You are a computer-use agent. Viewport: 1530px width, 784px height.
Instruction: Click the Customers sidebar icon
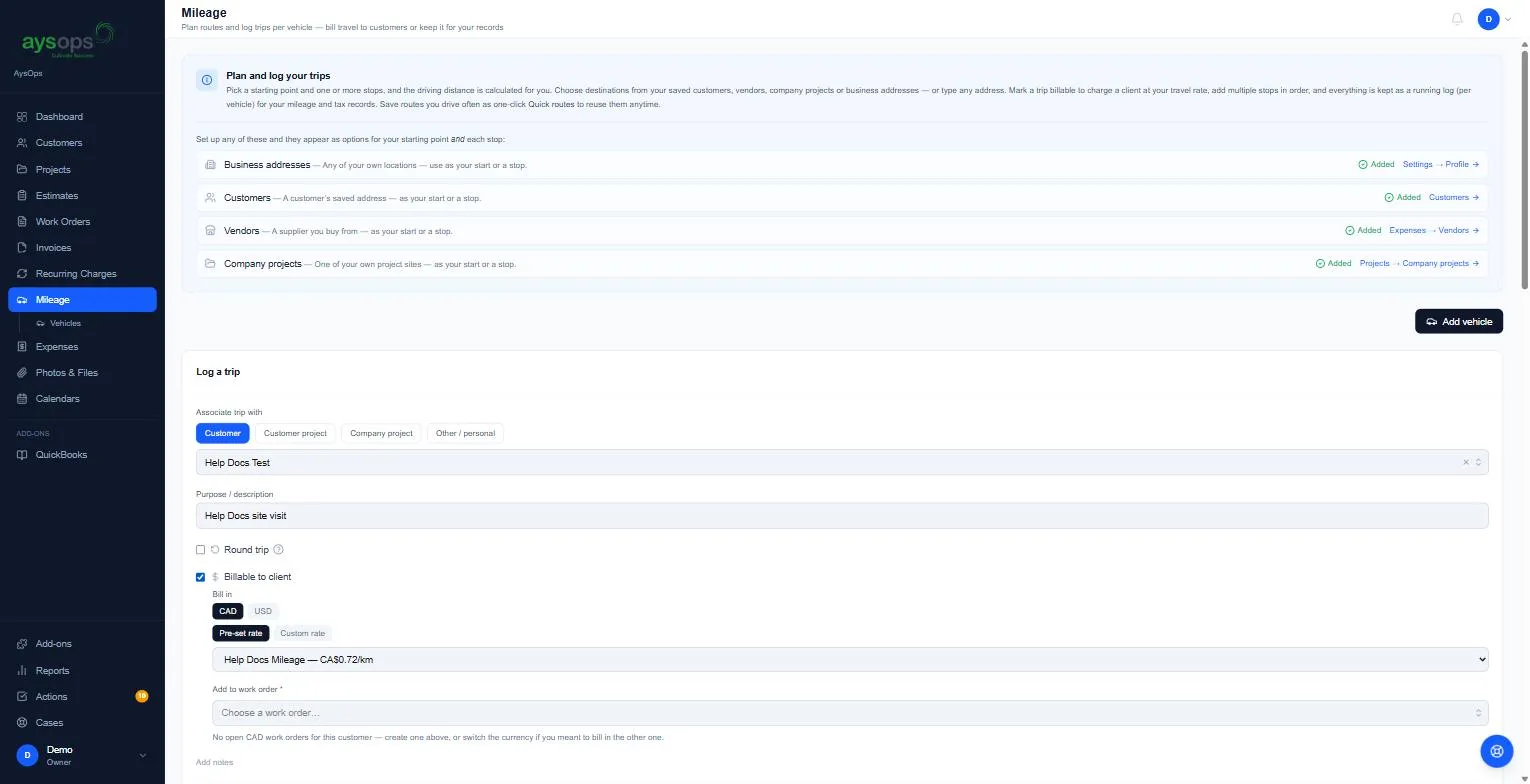[x=22, y=143]
